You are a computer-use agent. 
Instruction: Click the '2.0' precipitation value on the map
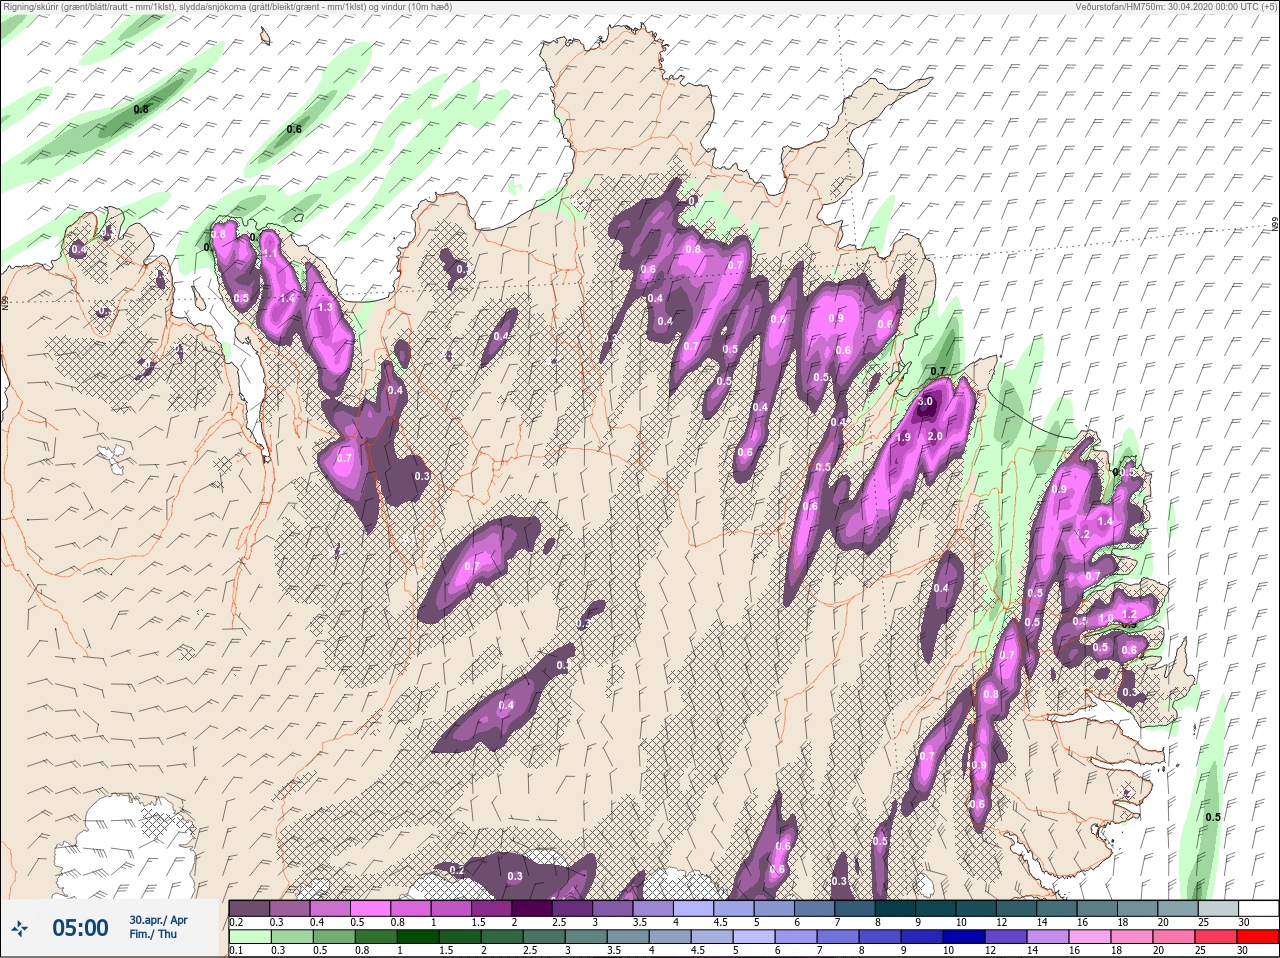click(x=935, y=436)
